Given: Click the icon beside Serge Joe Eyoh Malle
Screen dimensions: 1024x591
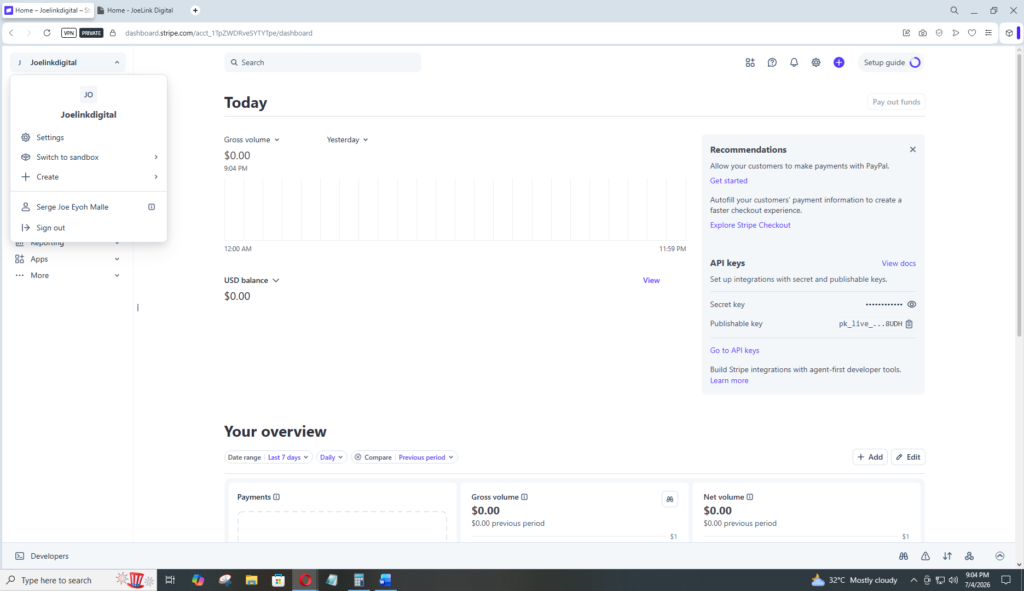Looking at the screenshot, I should tap(152, 207).
